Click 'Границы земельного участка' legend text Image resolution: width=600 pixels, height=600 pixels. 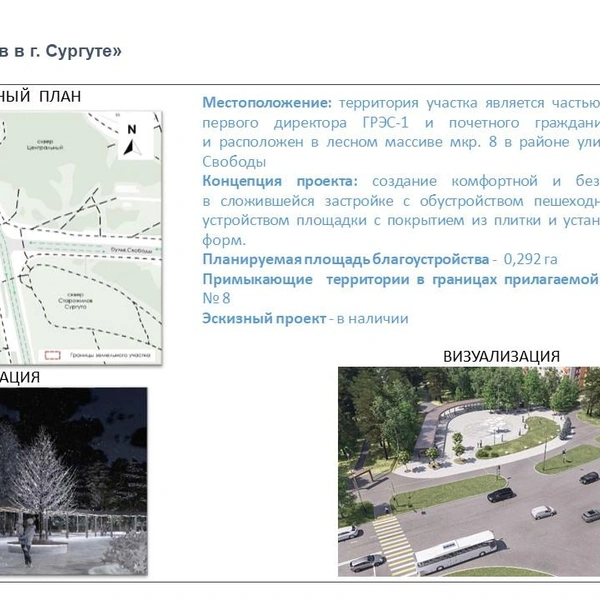point(110,355)
